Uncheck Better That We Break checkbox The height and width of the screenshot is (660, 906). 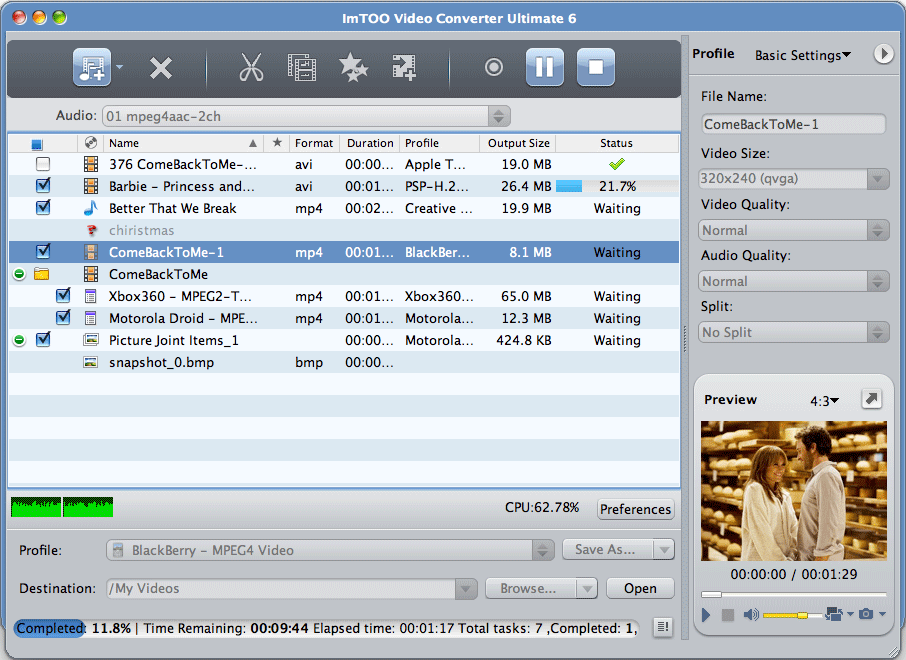point(43,207)
